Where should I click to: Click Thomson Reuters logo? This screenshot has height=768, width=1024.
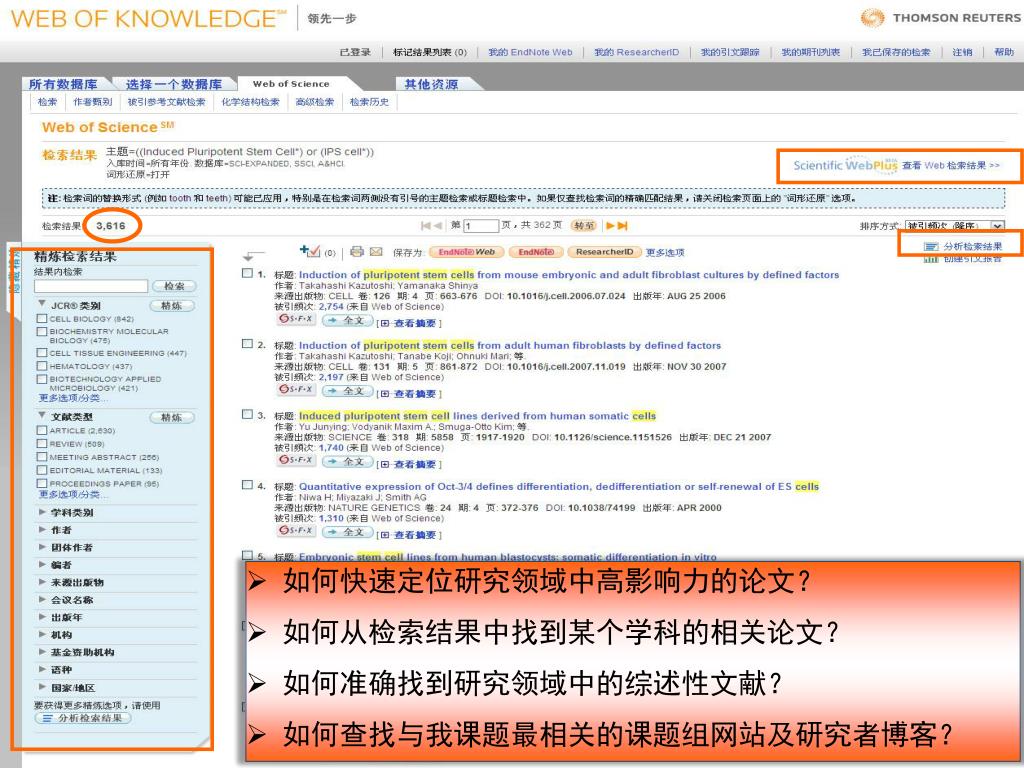click(x=940, y=18)
